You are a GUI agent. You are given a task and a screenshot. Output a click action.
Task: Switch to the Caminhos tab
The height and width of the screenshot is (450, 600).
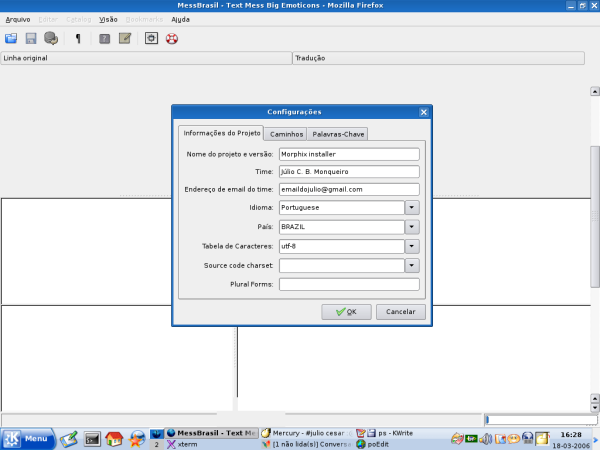pos(286,134)
